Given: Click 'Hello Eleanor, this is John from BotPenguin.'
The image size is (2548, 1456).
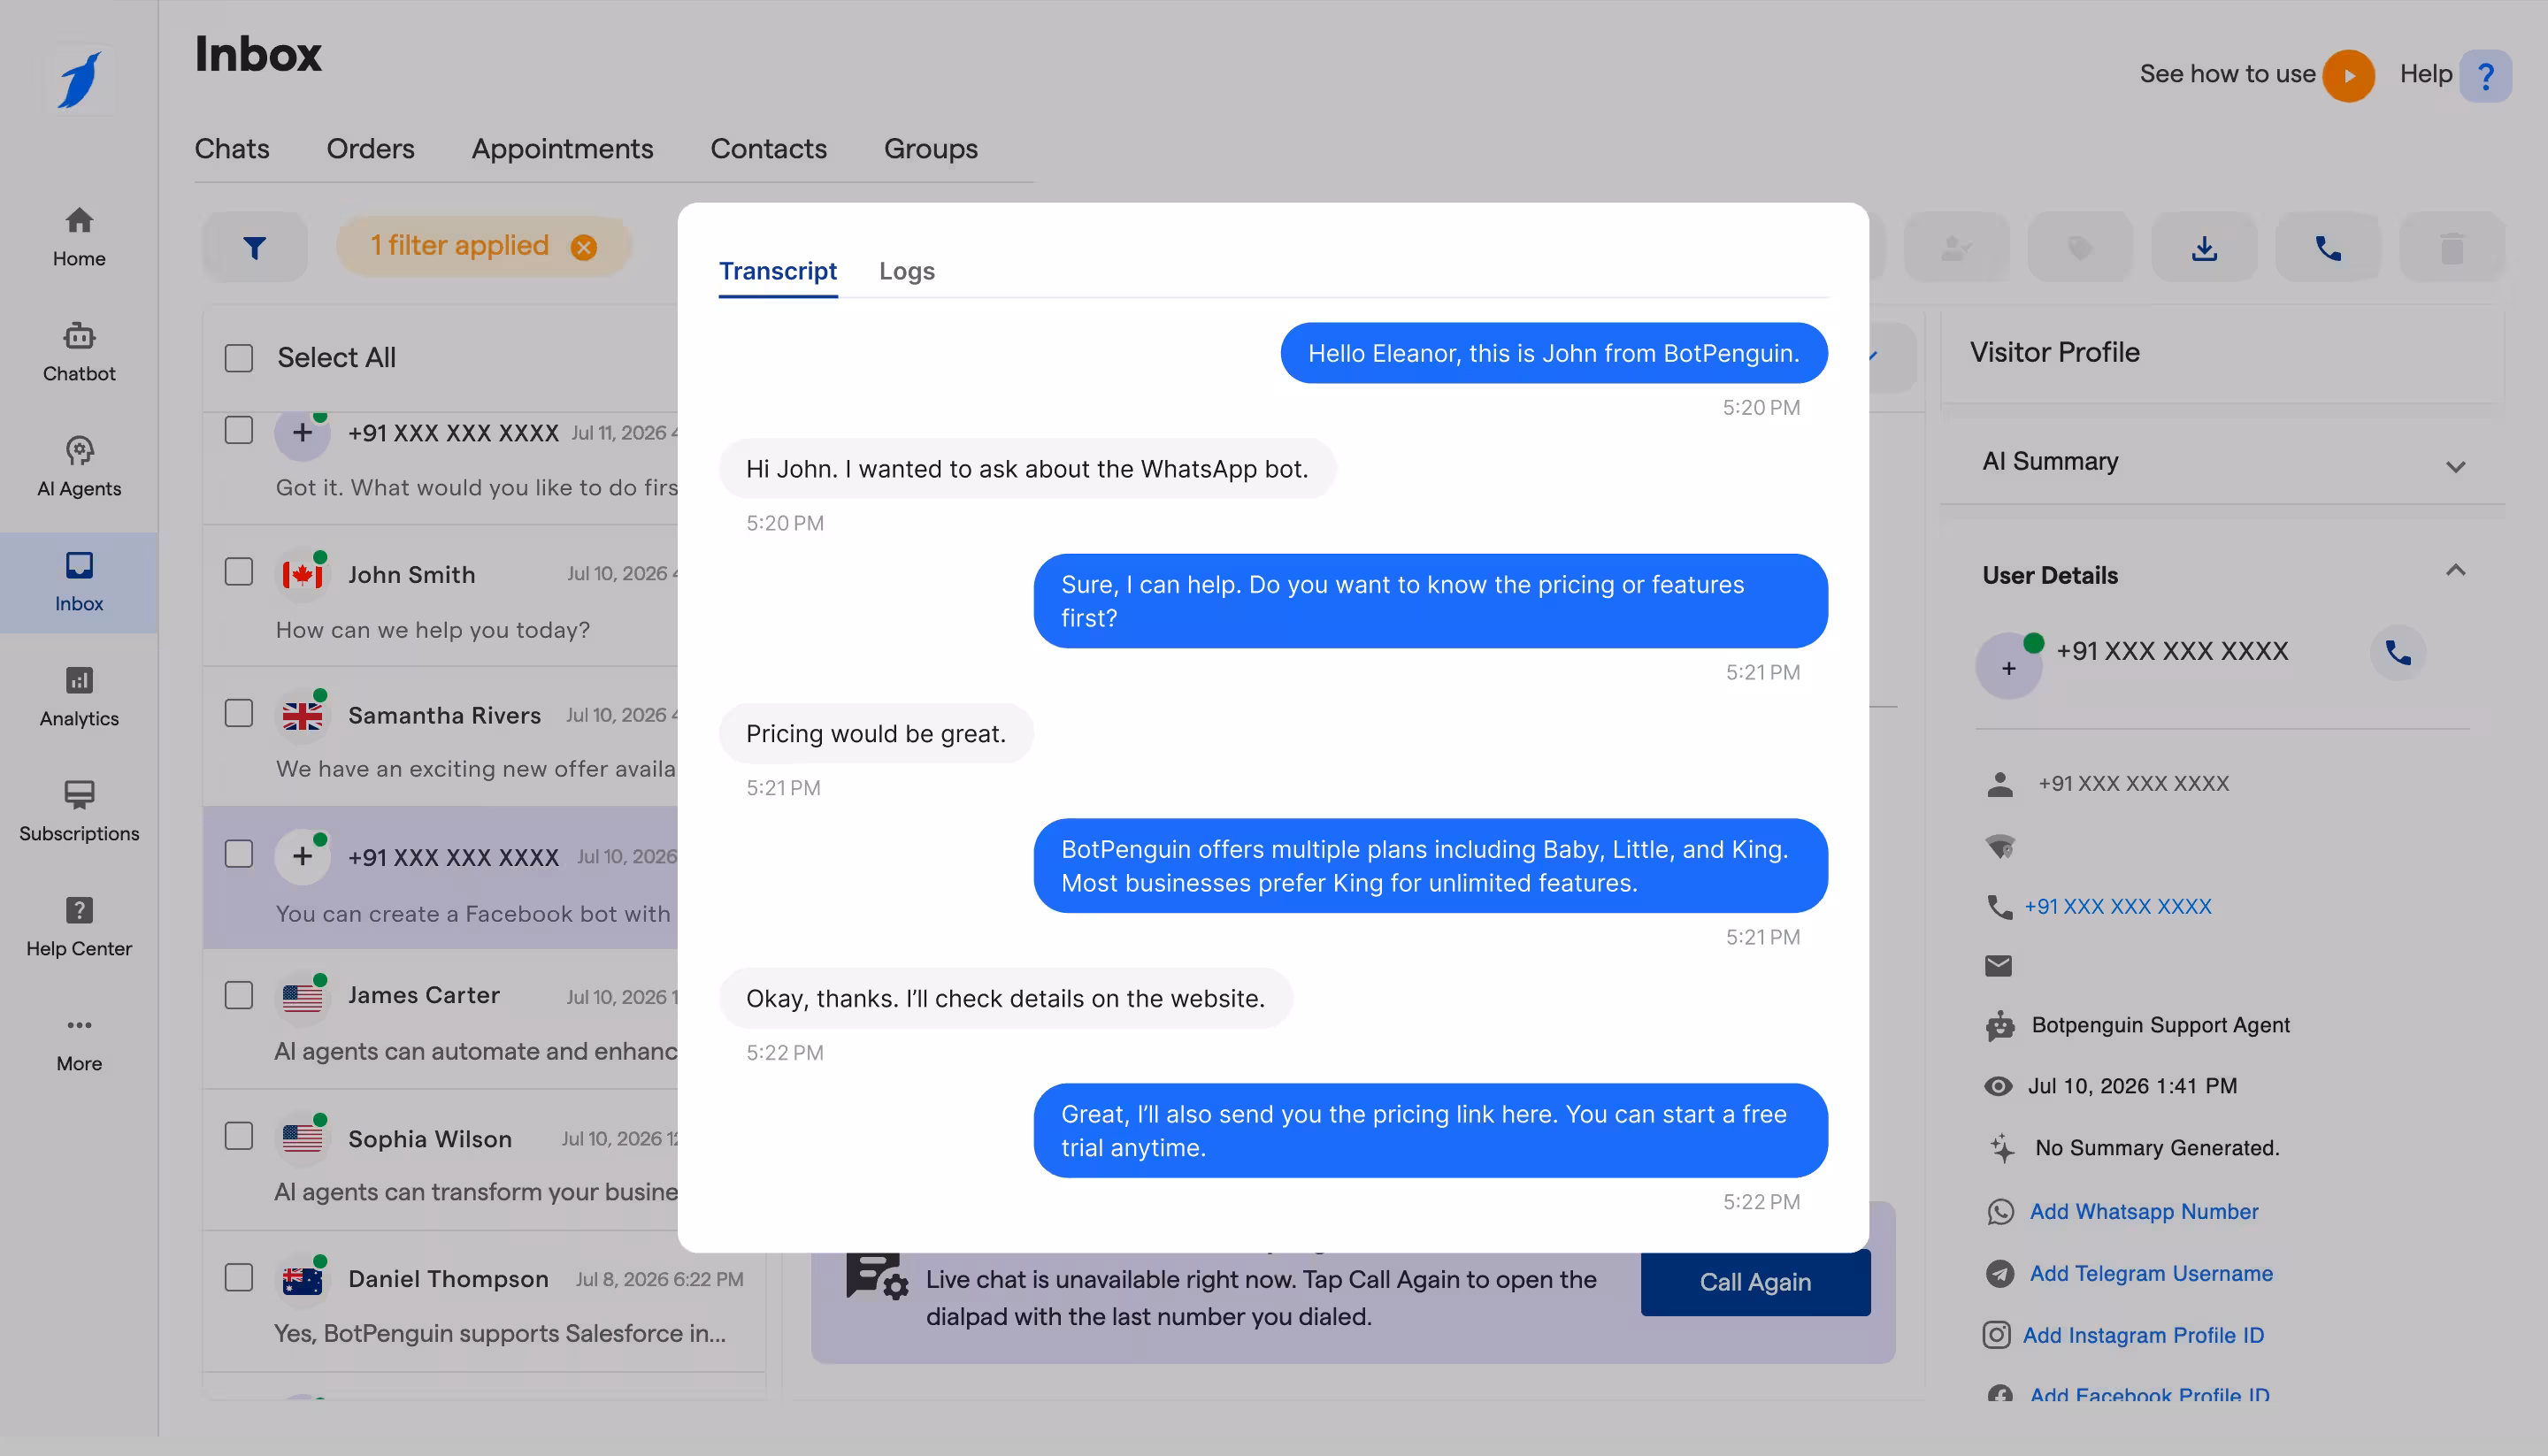Looking at the screenshot, I should pos(1554,353).
